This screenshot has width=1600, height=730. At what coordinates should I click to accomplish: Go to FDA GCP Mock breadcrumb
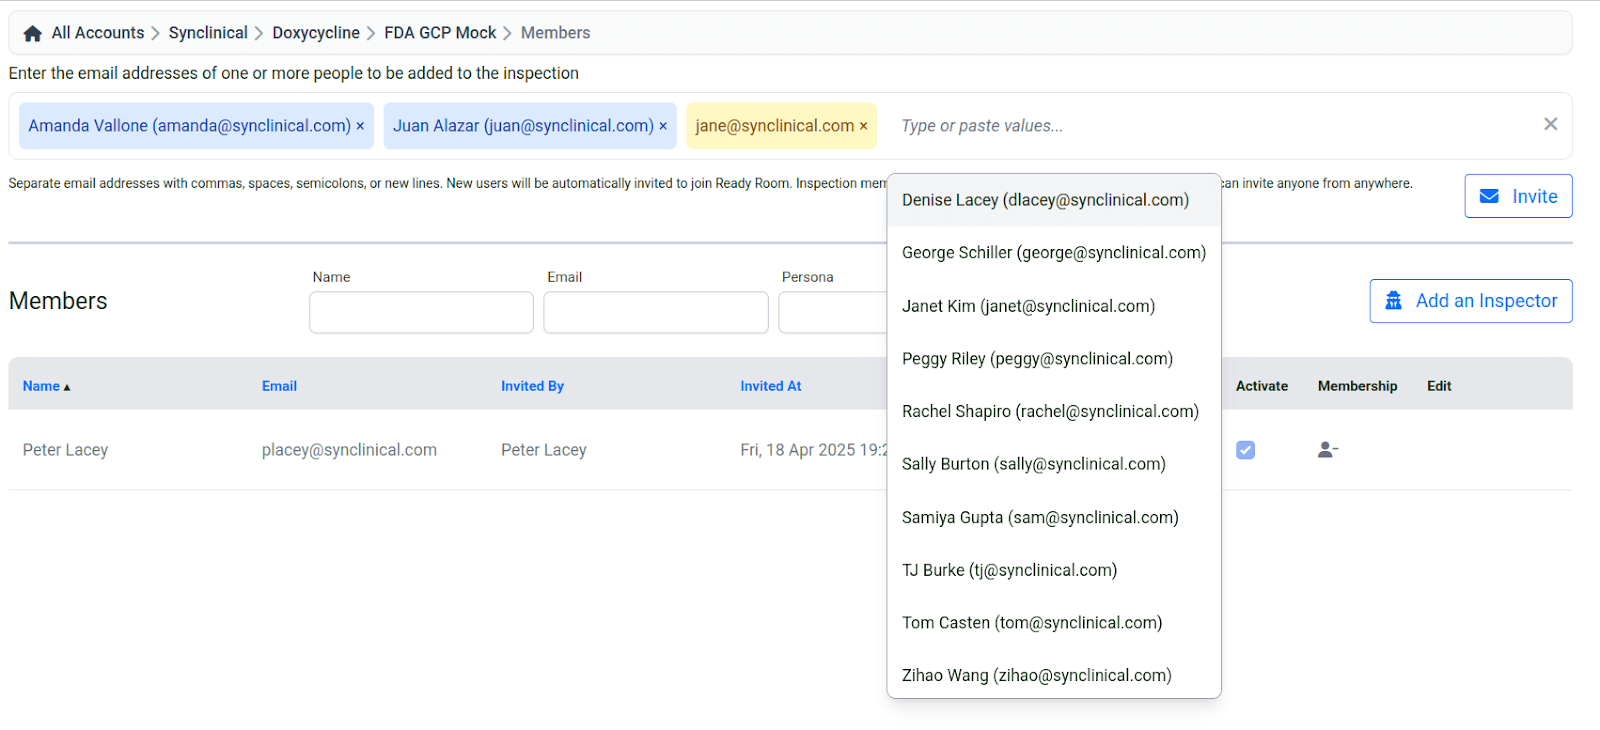(x=440, y=33)
